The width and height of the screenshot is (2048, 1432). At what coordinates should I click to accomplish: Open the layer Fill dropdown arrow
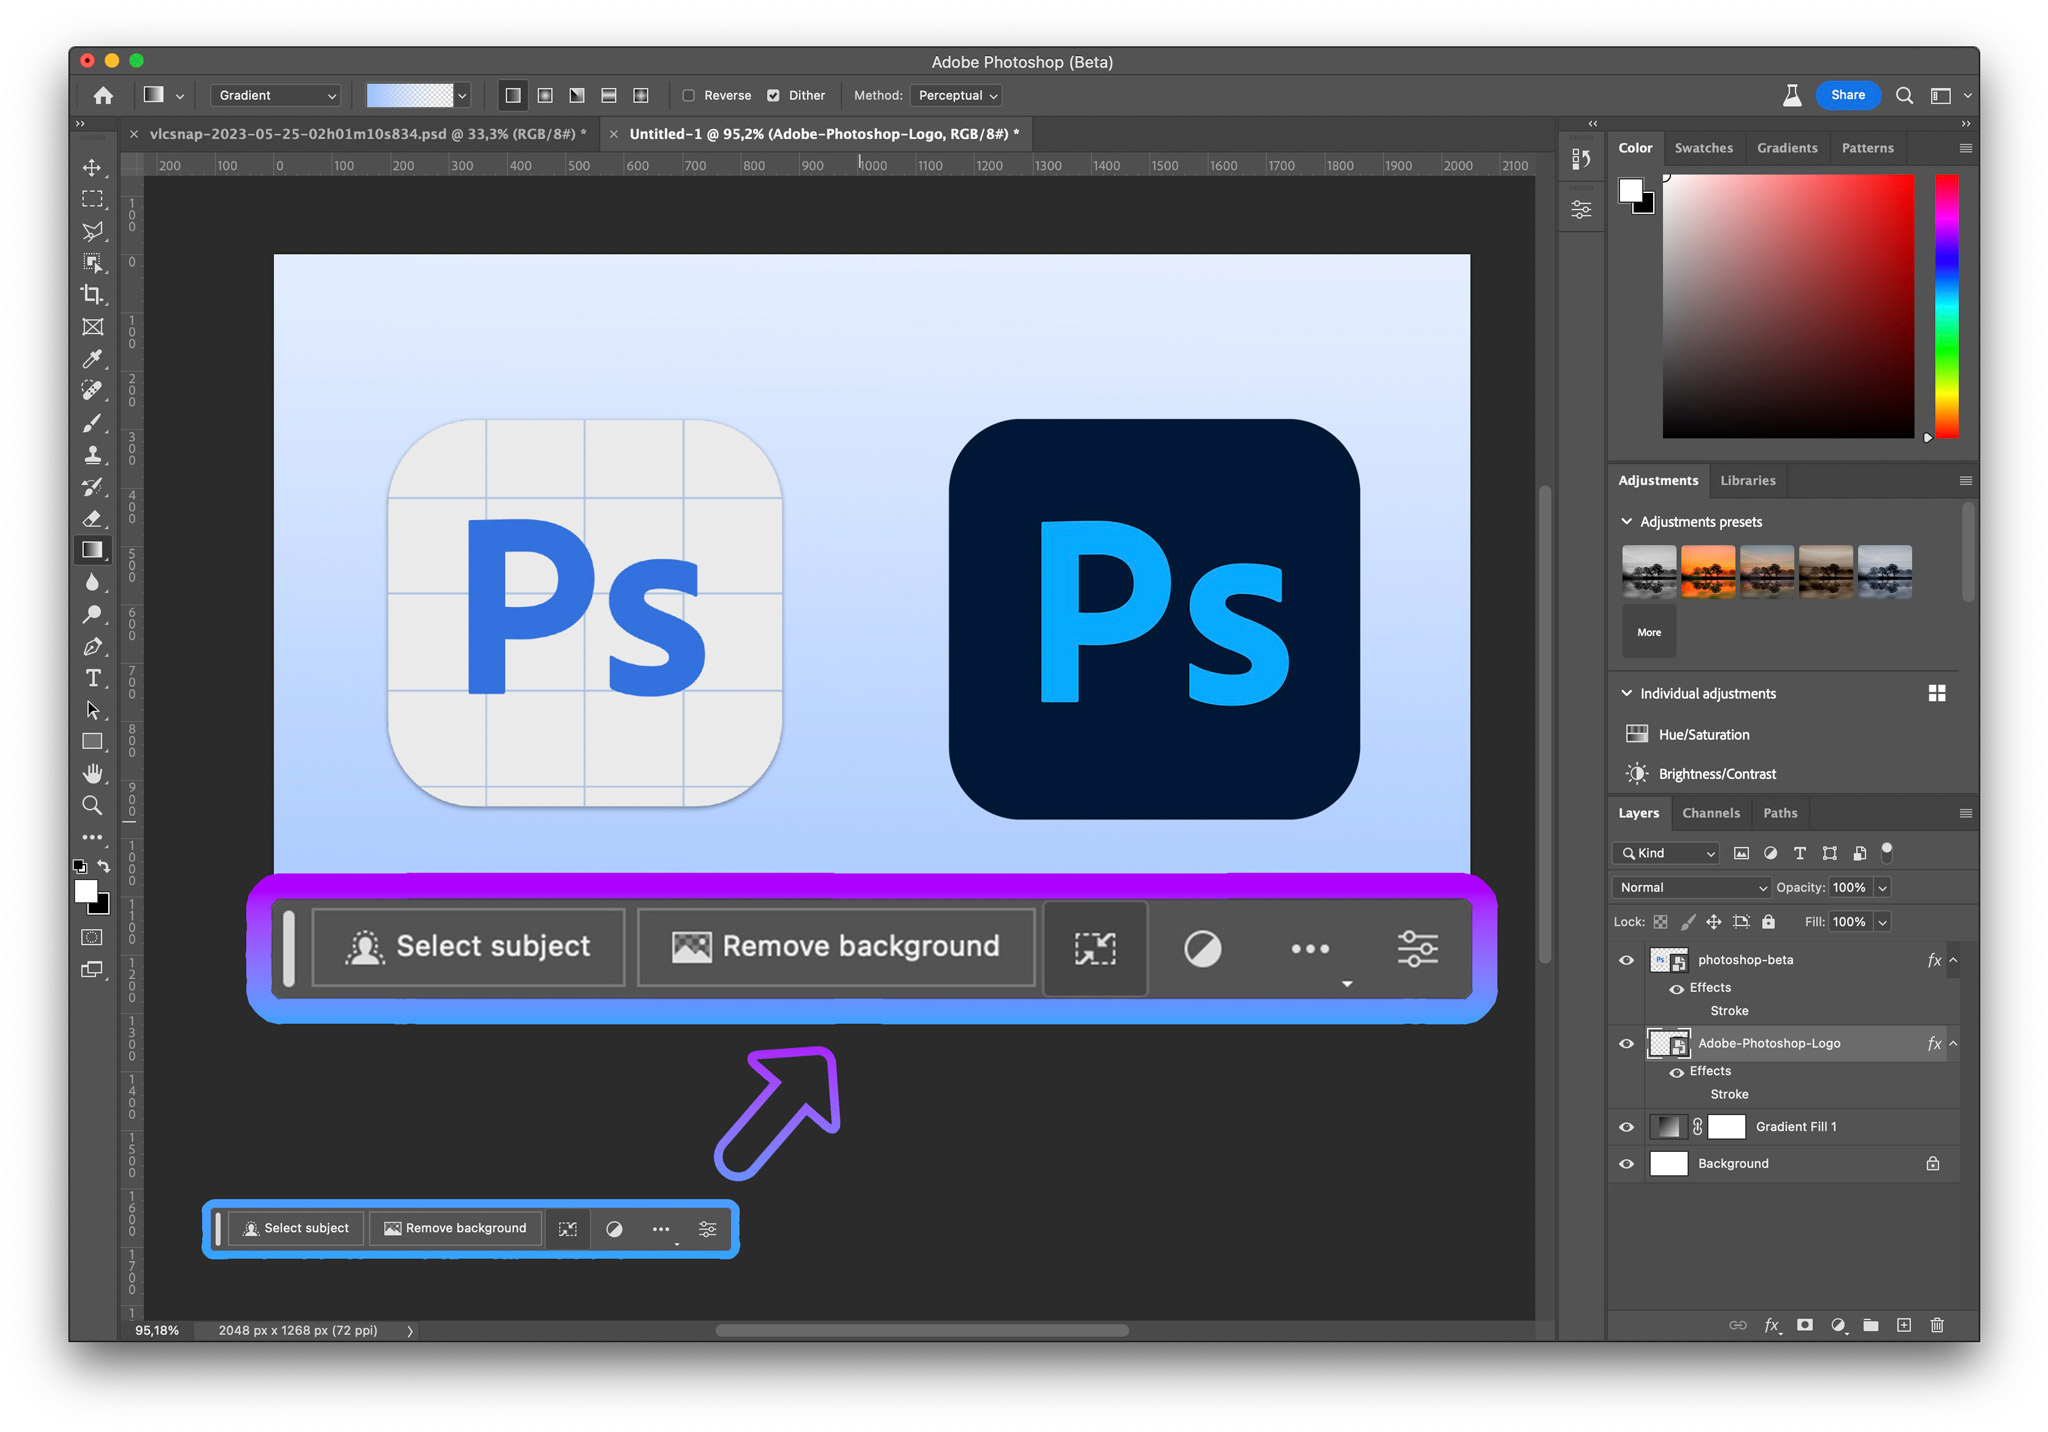1882,922
